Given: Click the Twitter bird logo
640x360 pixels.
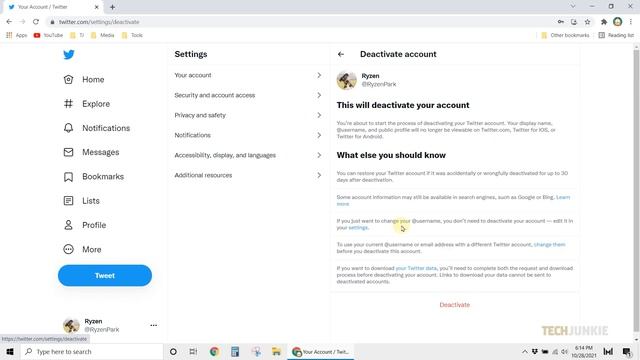Looking at the screenshot, I should 69,55.
